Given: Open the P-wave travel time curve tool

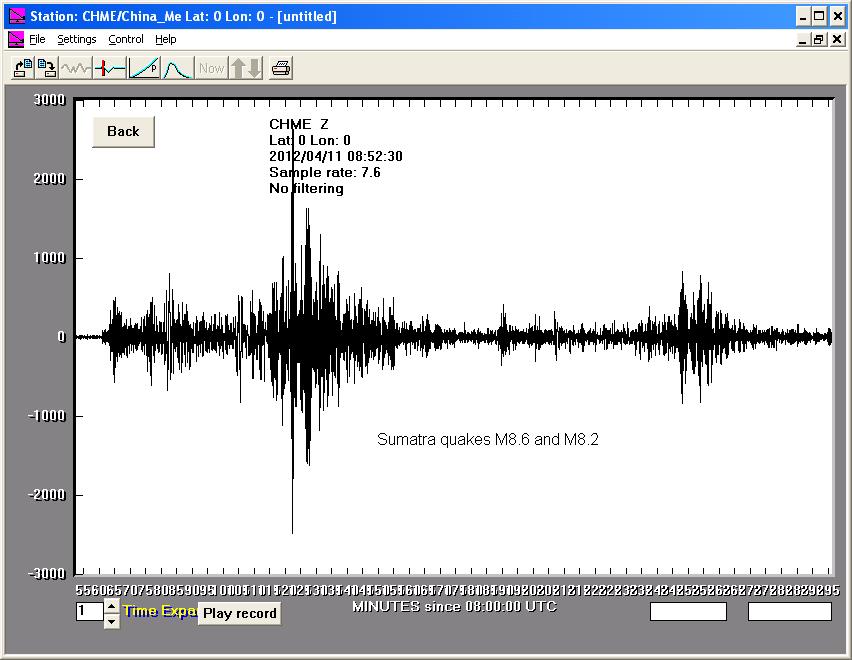Looking at the screenshot, I should (144, 68).
